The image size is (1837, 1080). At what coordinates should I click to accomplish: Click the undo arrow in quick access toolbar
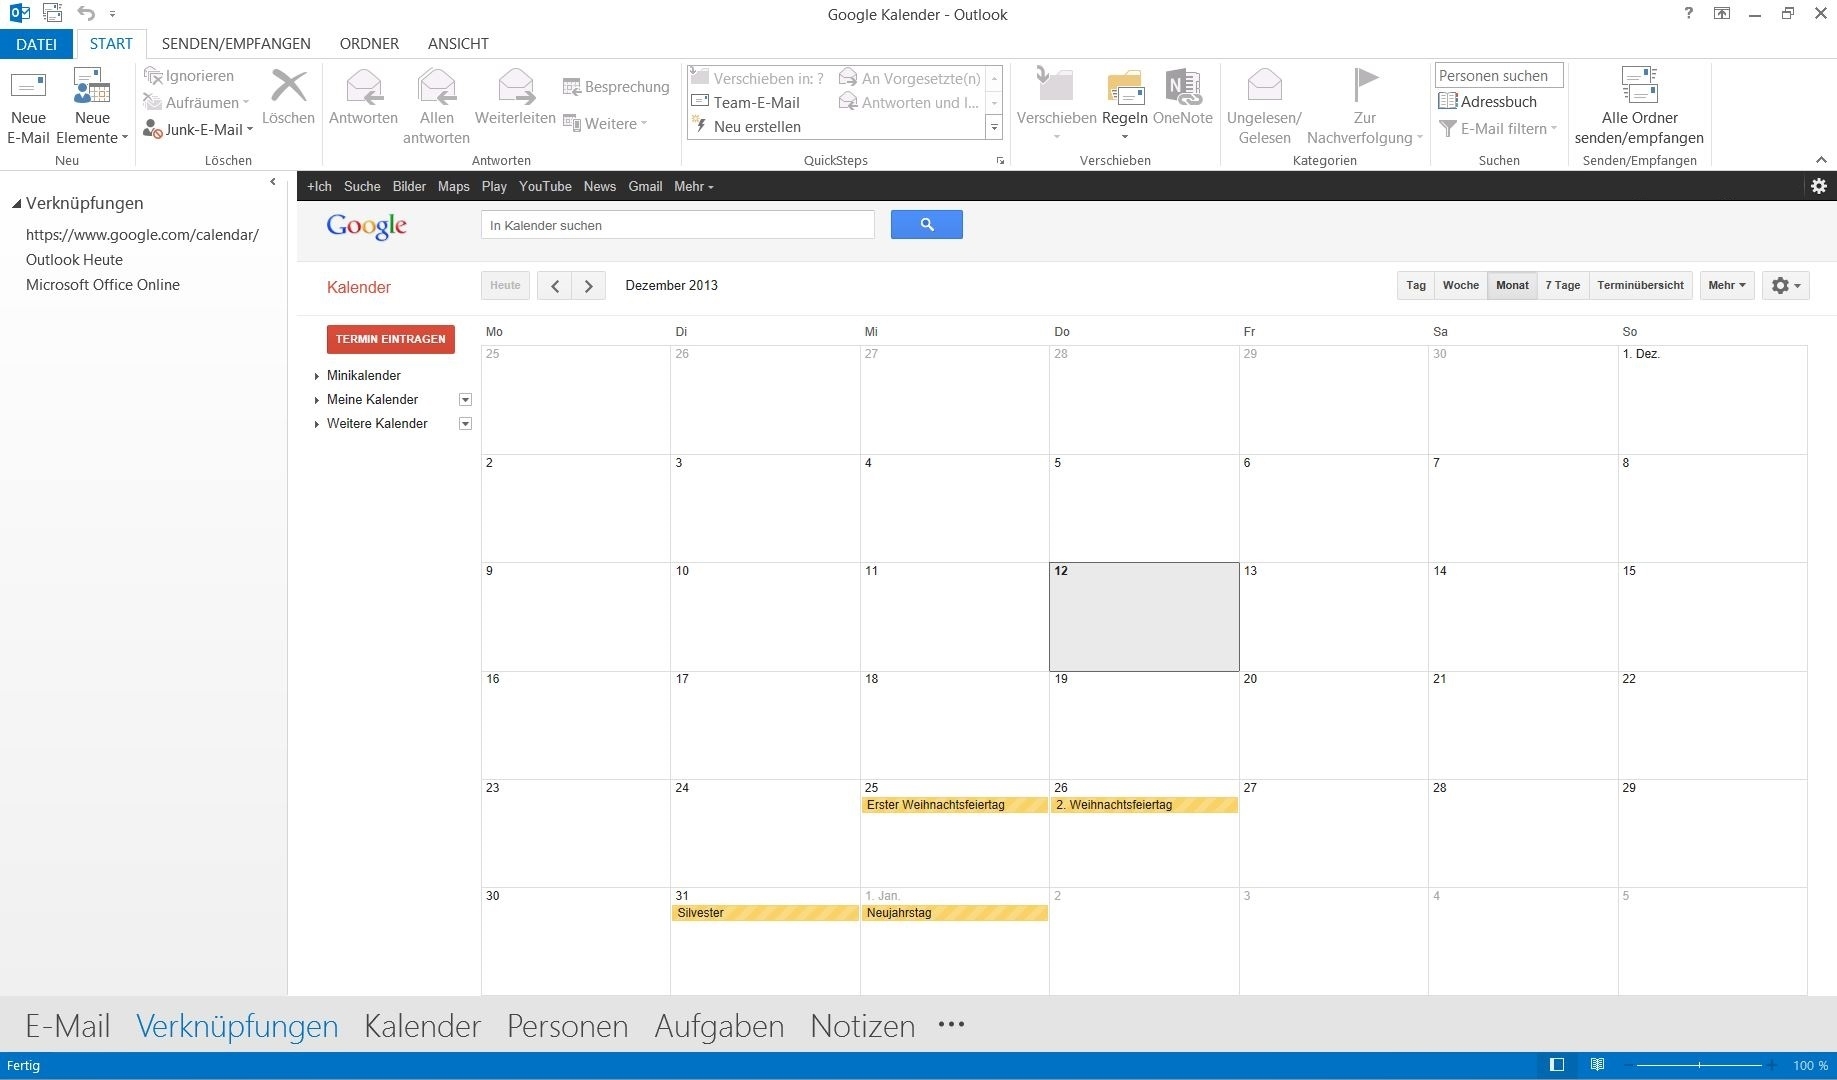[86, 14]
